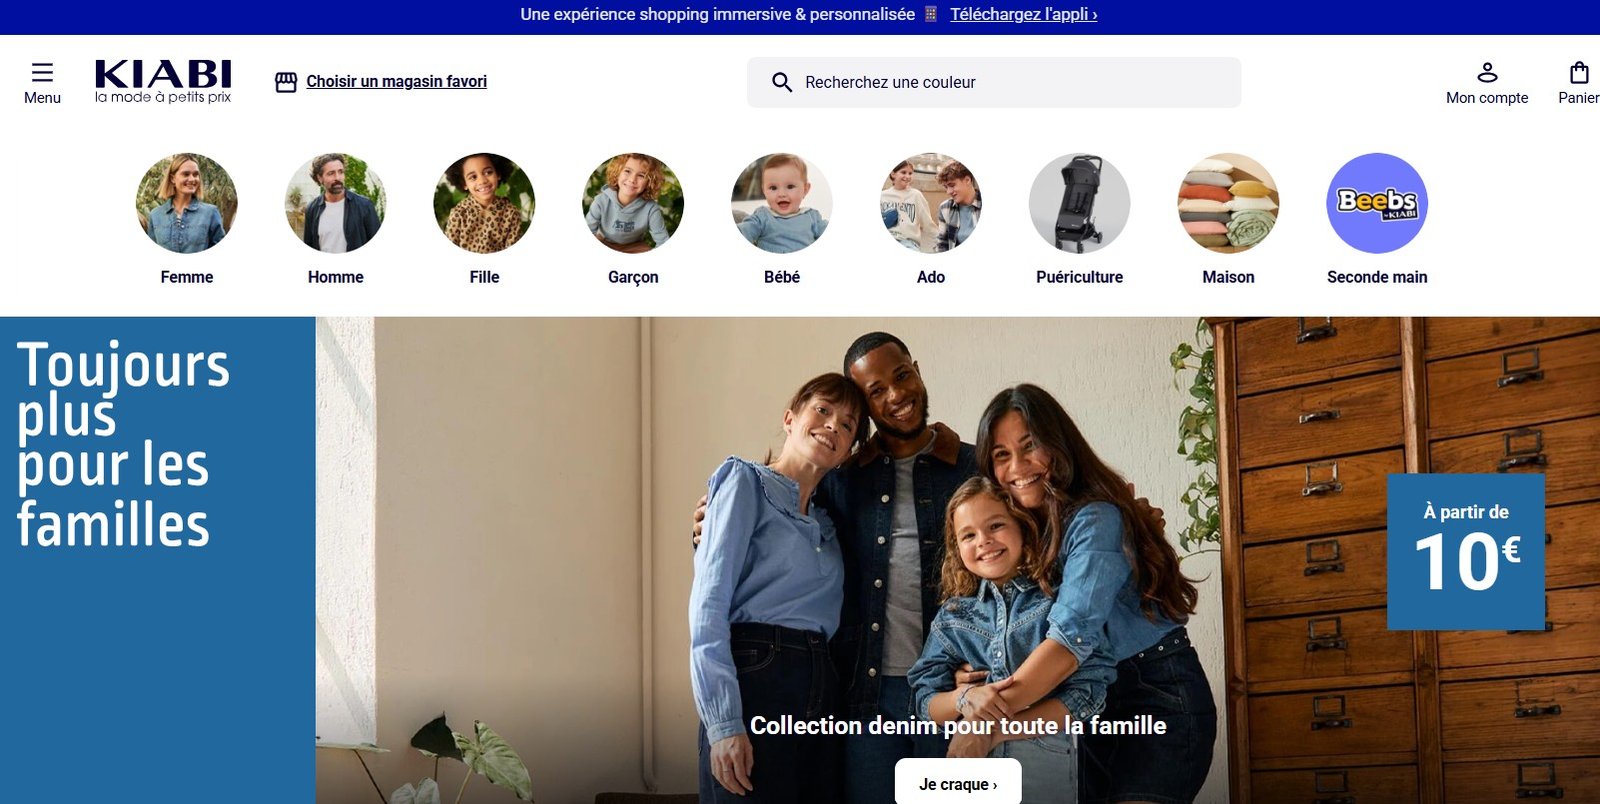
Task: Select the Maison cushions thumbnail
Action: tap(1228, 203)
